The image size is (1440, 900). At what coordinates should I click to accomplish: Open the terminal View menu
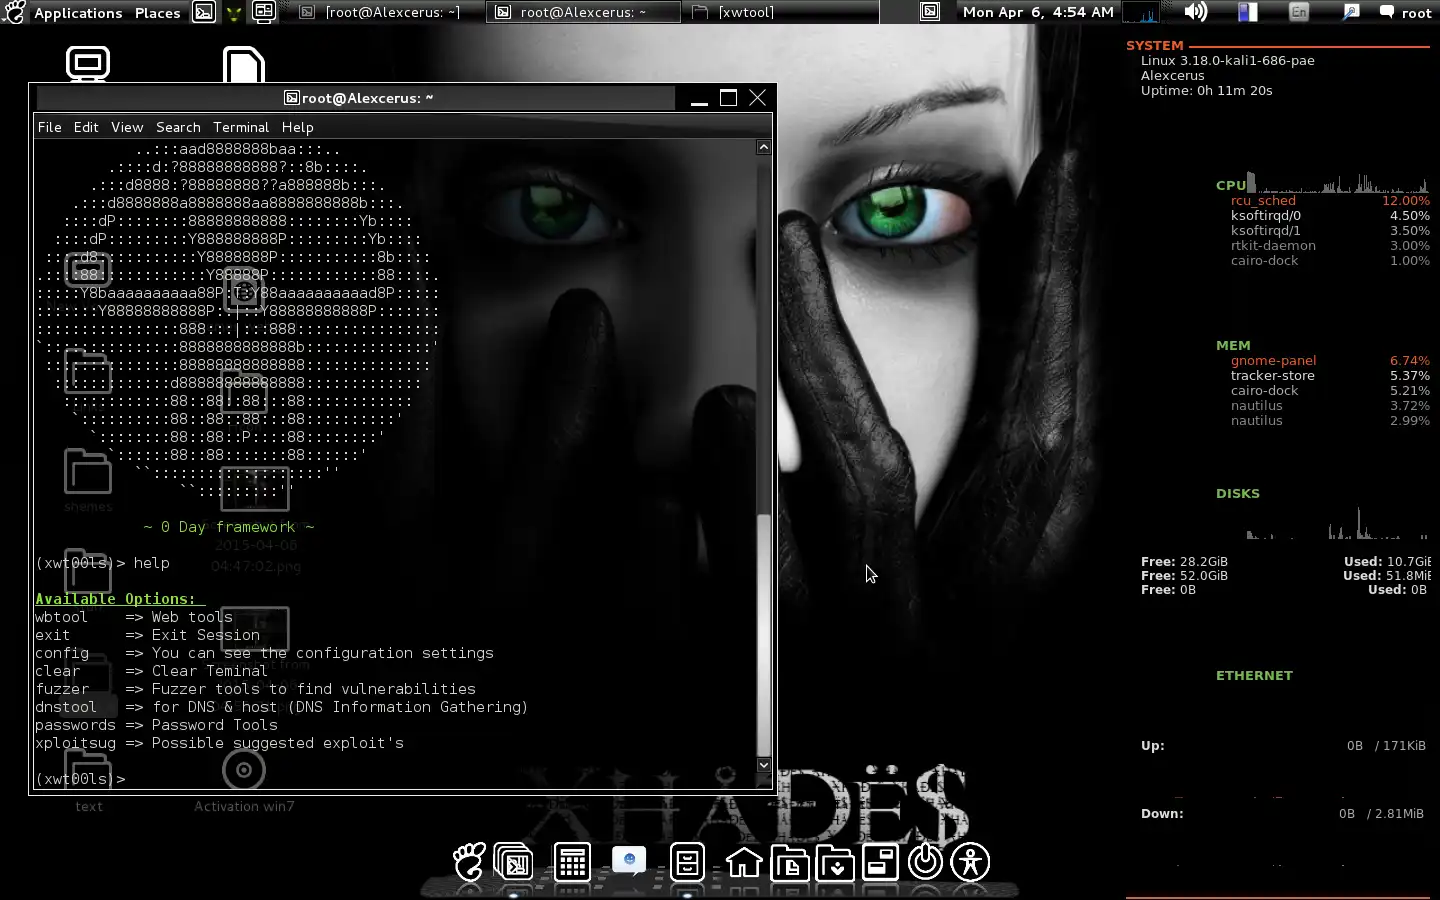click(127, 127)
